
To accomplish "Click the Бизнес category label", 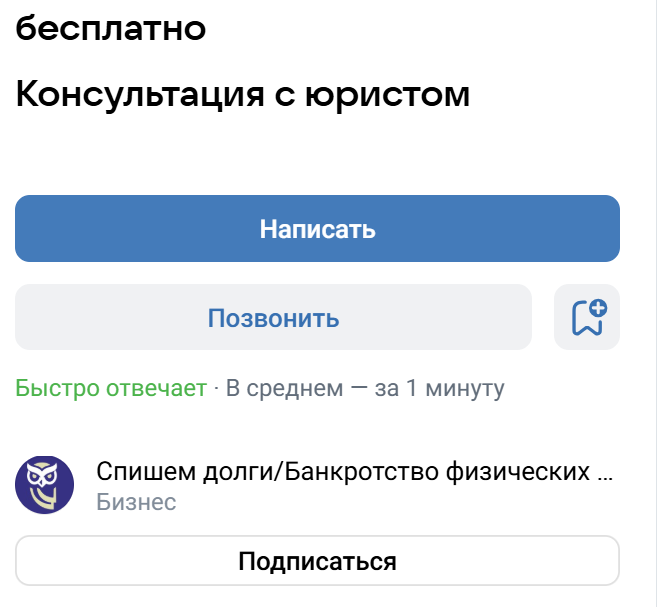I will point(136,502).
